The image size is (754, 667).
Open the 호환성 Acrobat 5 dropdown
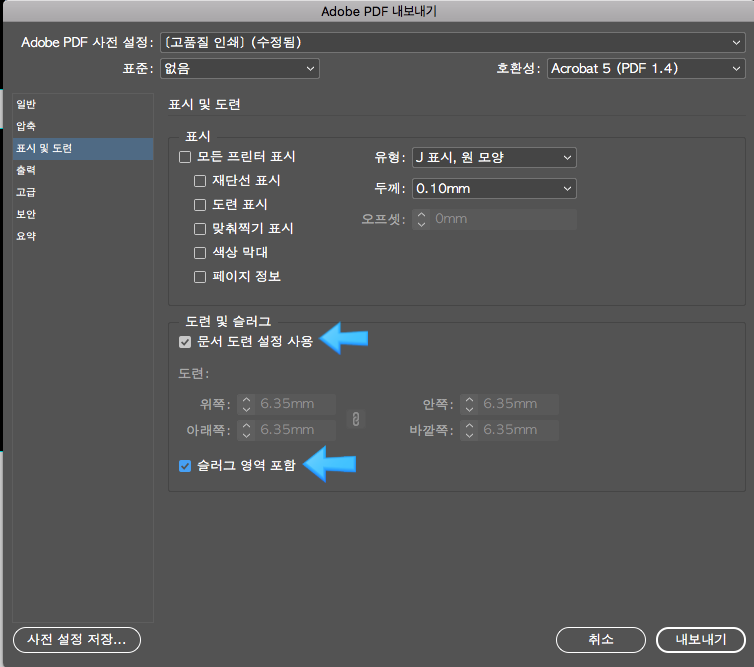click(646, 68)
